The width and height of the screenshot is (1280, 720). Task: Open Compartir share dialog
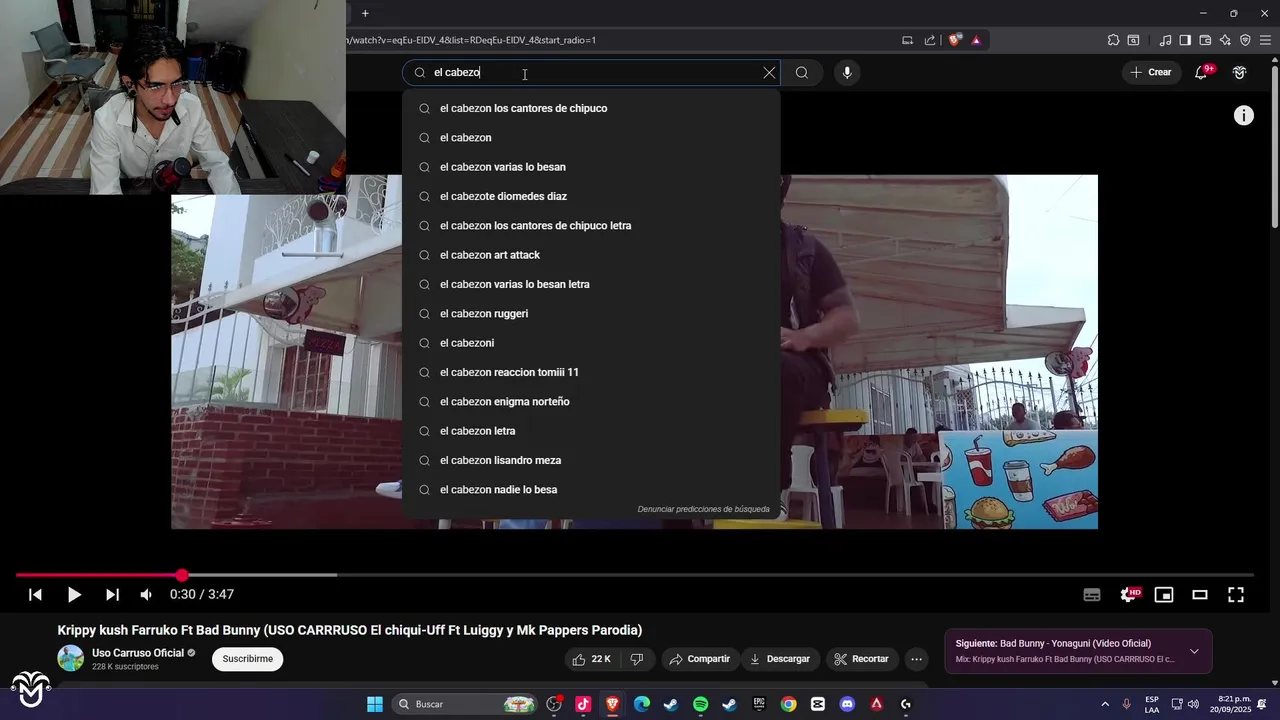[700, 659]
